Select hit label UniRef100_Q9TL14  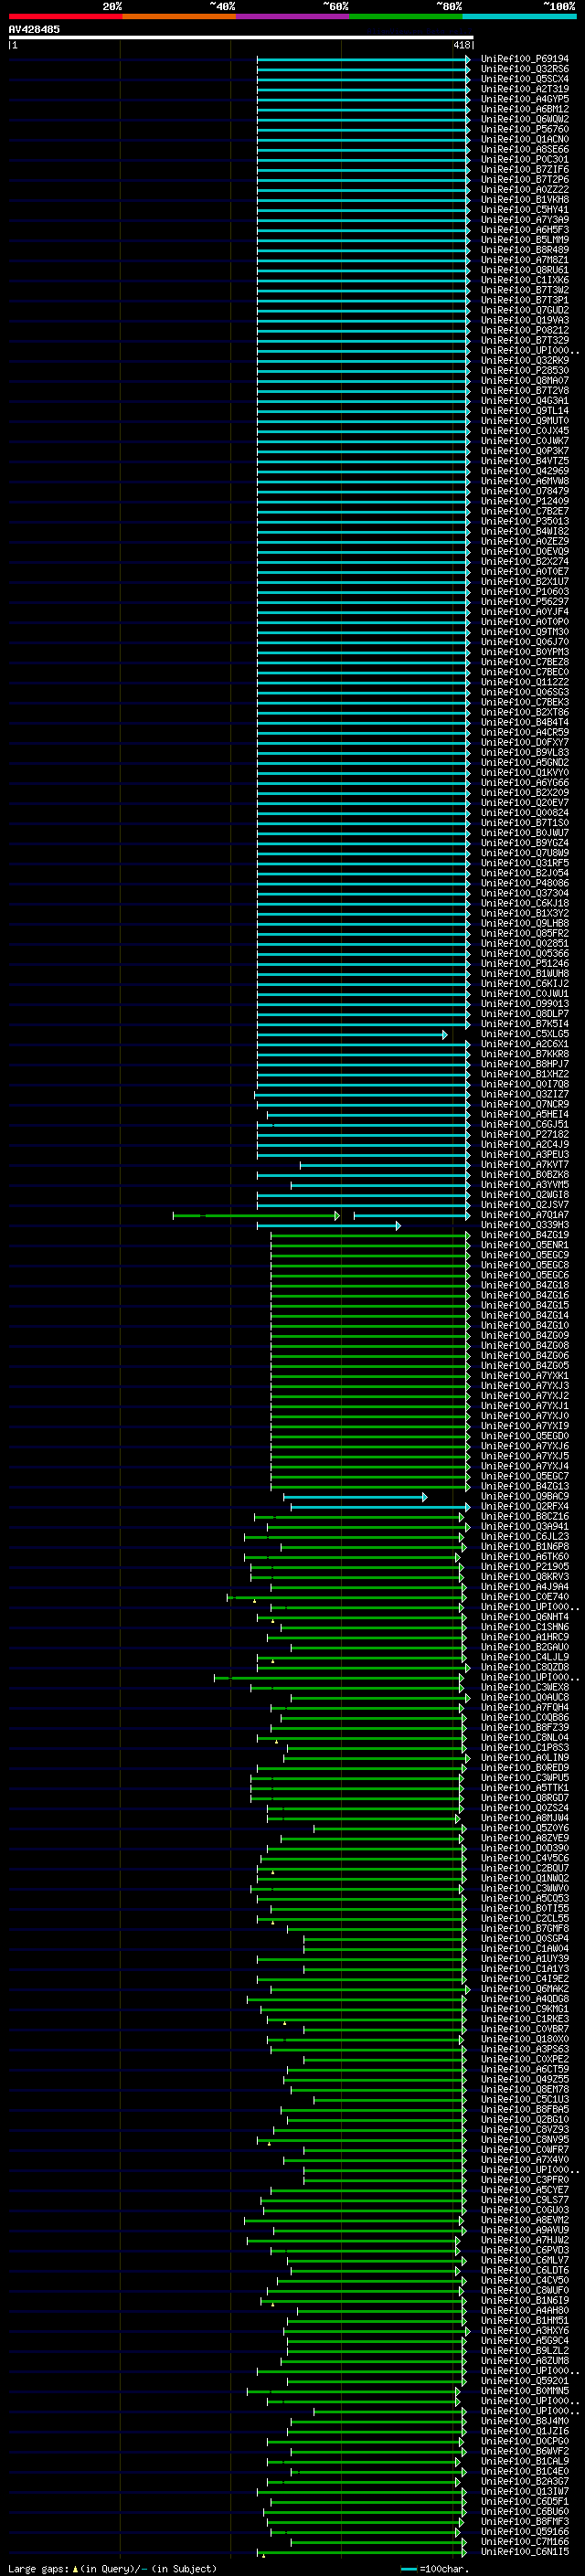pos(524,411)
